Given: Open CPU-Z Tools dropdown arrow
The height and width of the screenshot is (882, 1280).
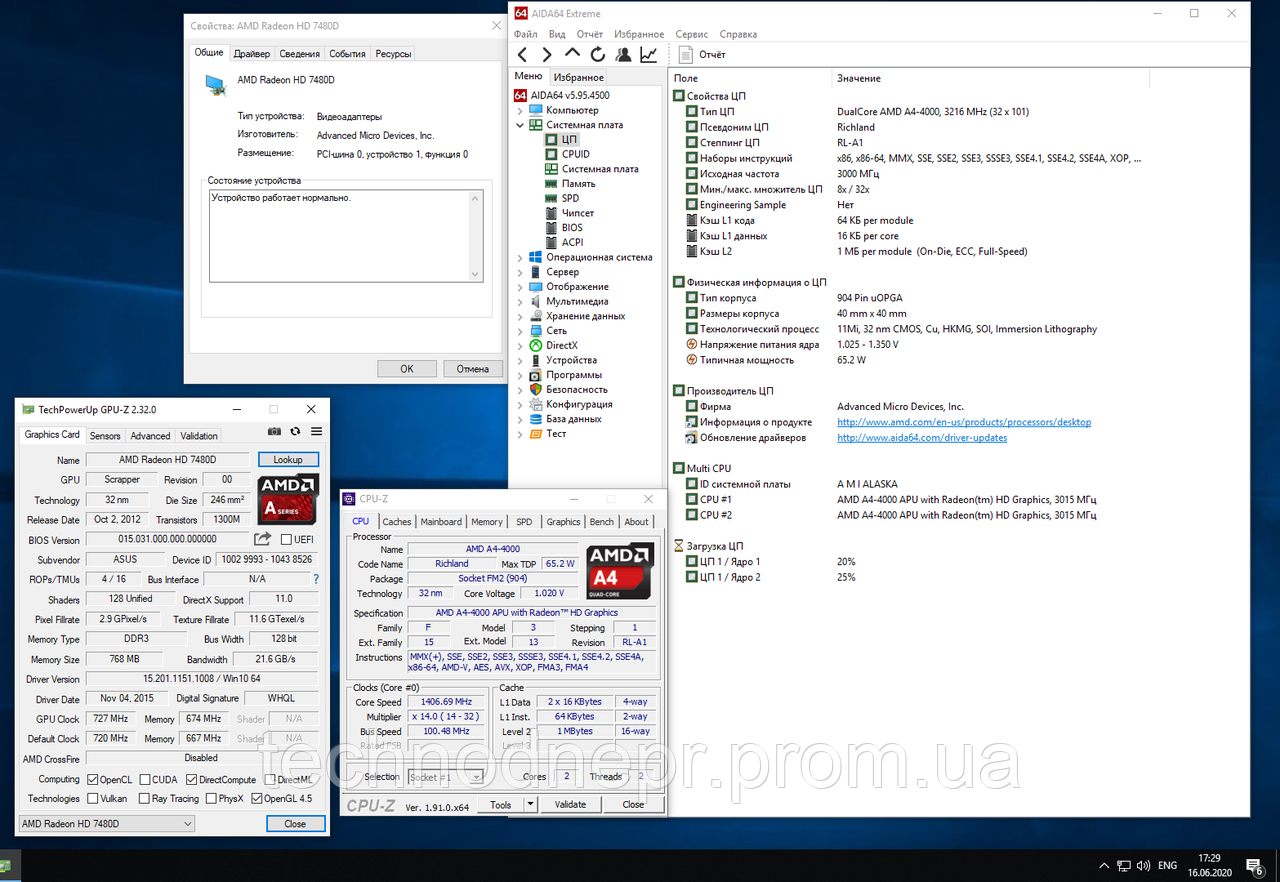Looking at the screenshot, I should [531, 804].
